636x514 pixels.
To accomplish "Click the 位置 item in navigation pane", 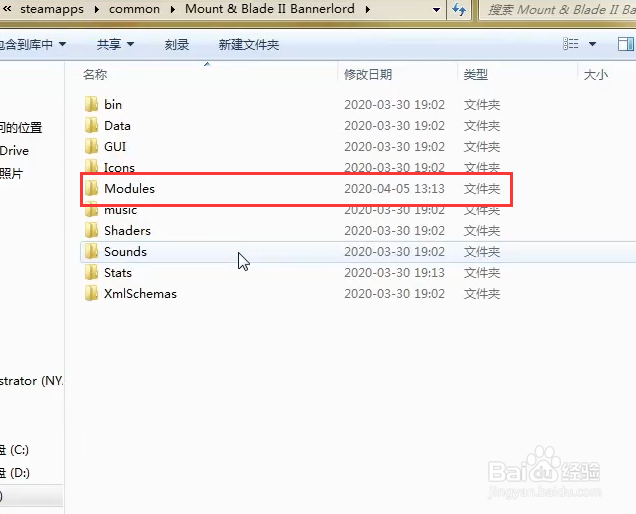I will click(x=21, y=128).
